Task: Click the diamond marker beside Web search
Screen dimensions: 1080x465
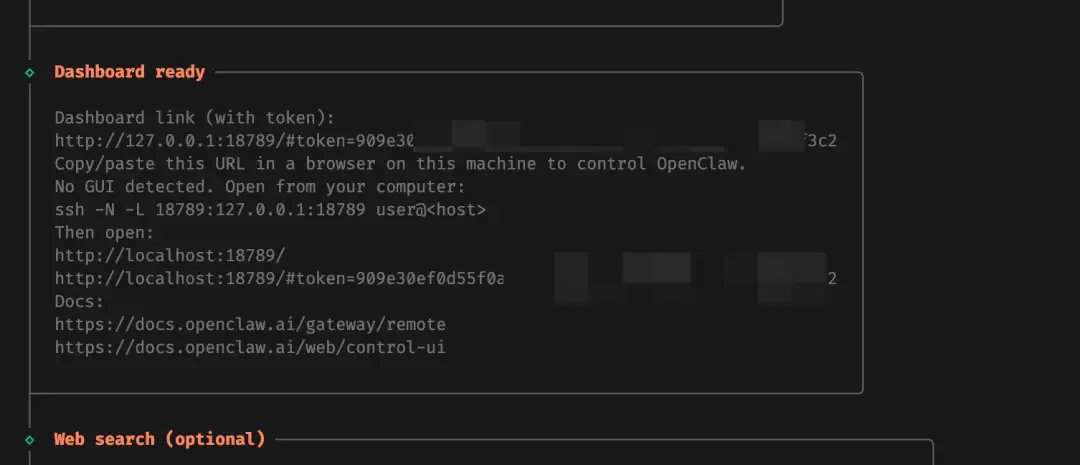Action: (x=30, y=439)
